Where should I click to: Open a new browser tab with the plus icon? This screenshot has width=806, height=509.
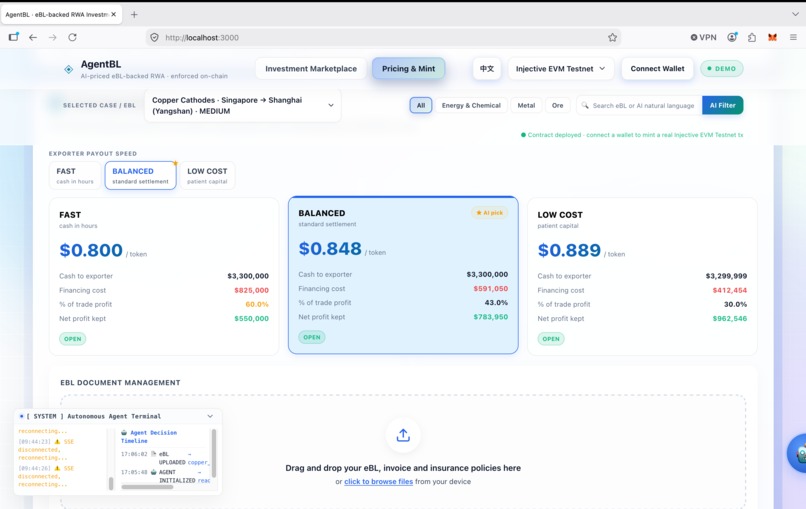click(134, 14)
